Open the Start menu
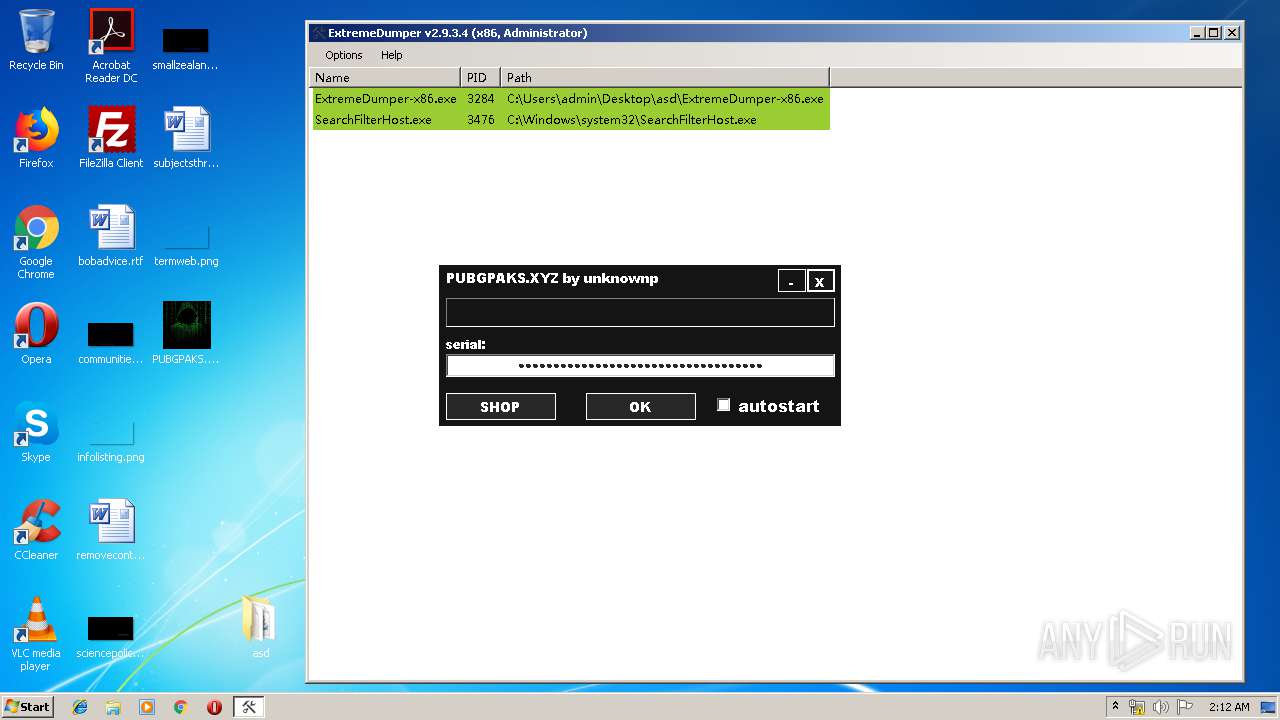This screenshot has height=720, width=1280. pyautogui.click(x=28, y=707)
